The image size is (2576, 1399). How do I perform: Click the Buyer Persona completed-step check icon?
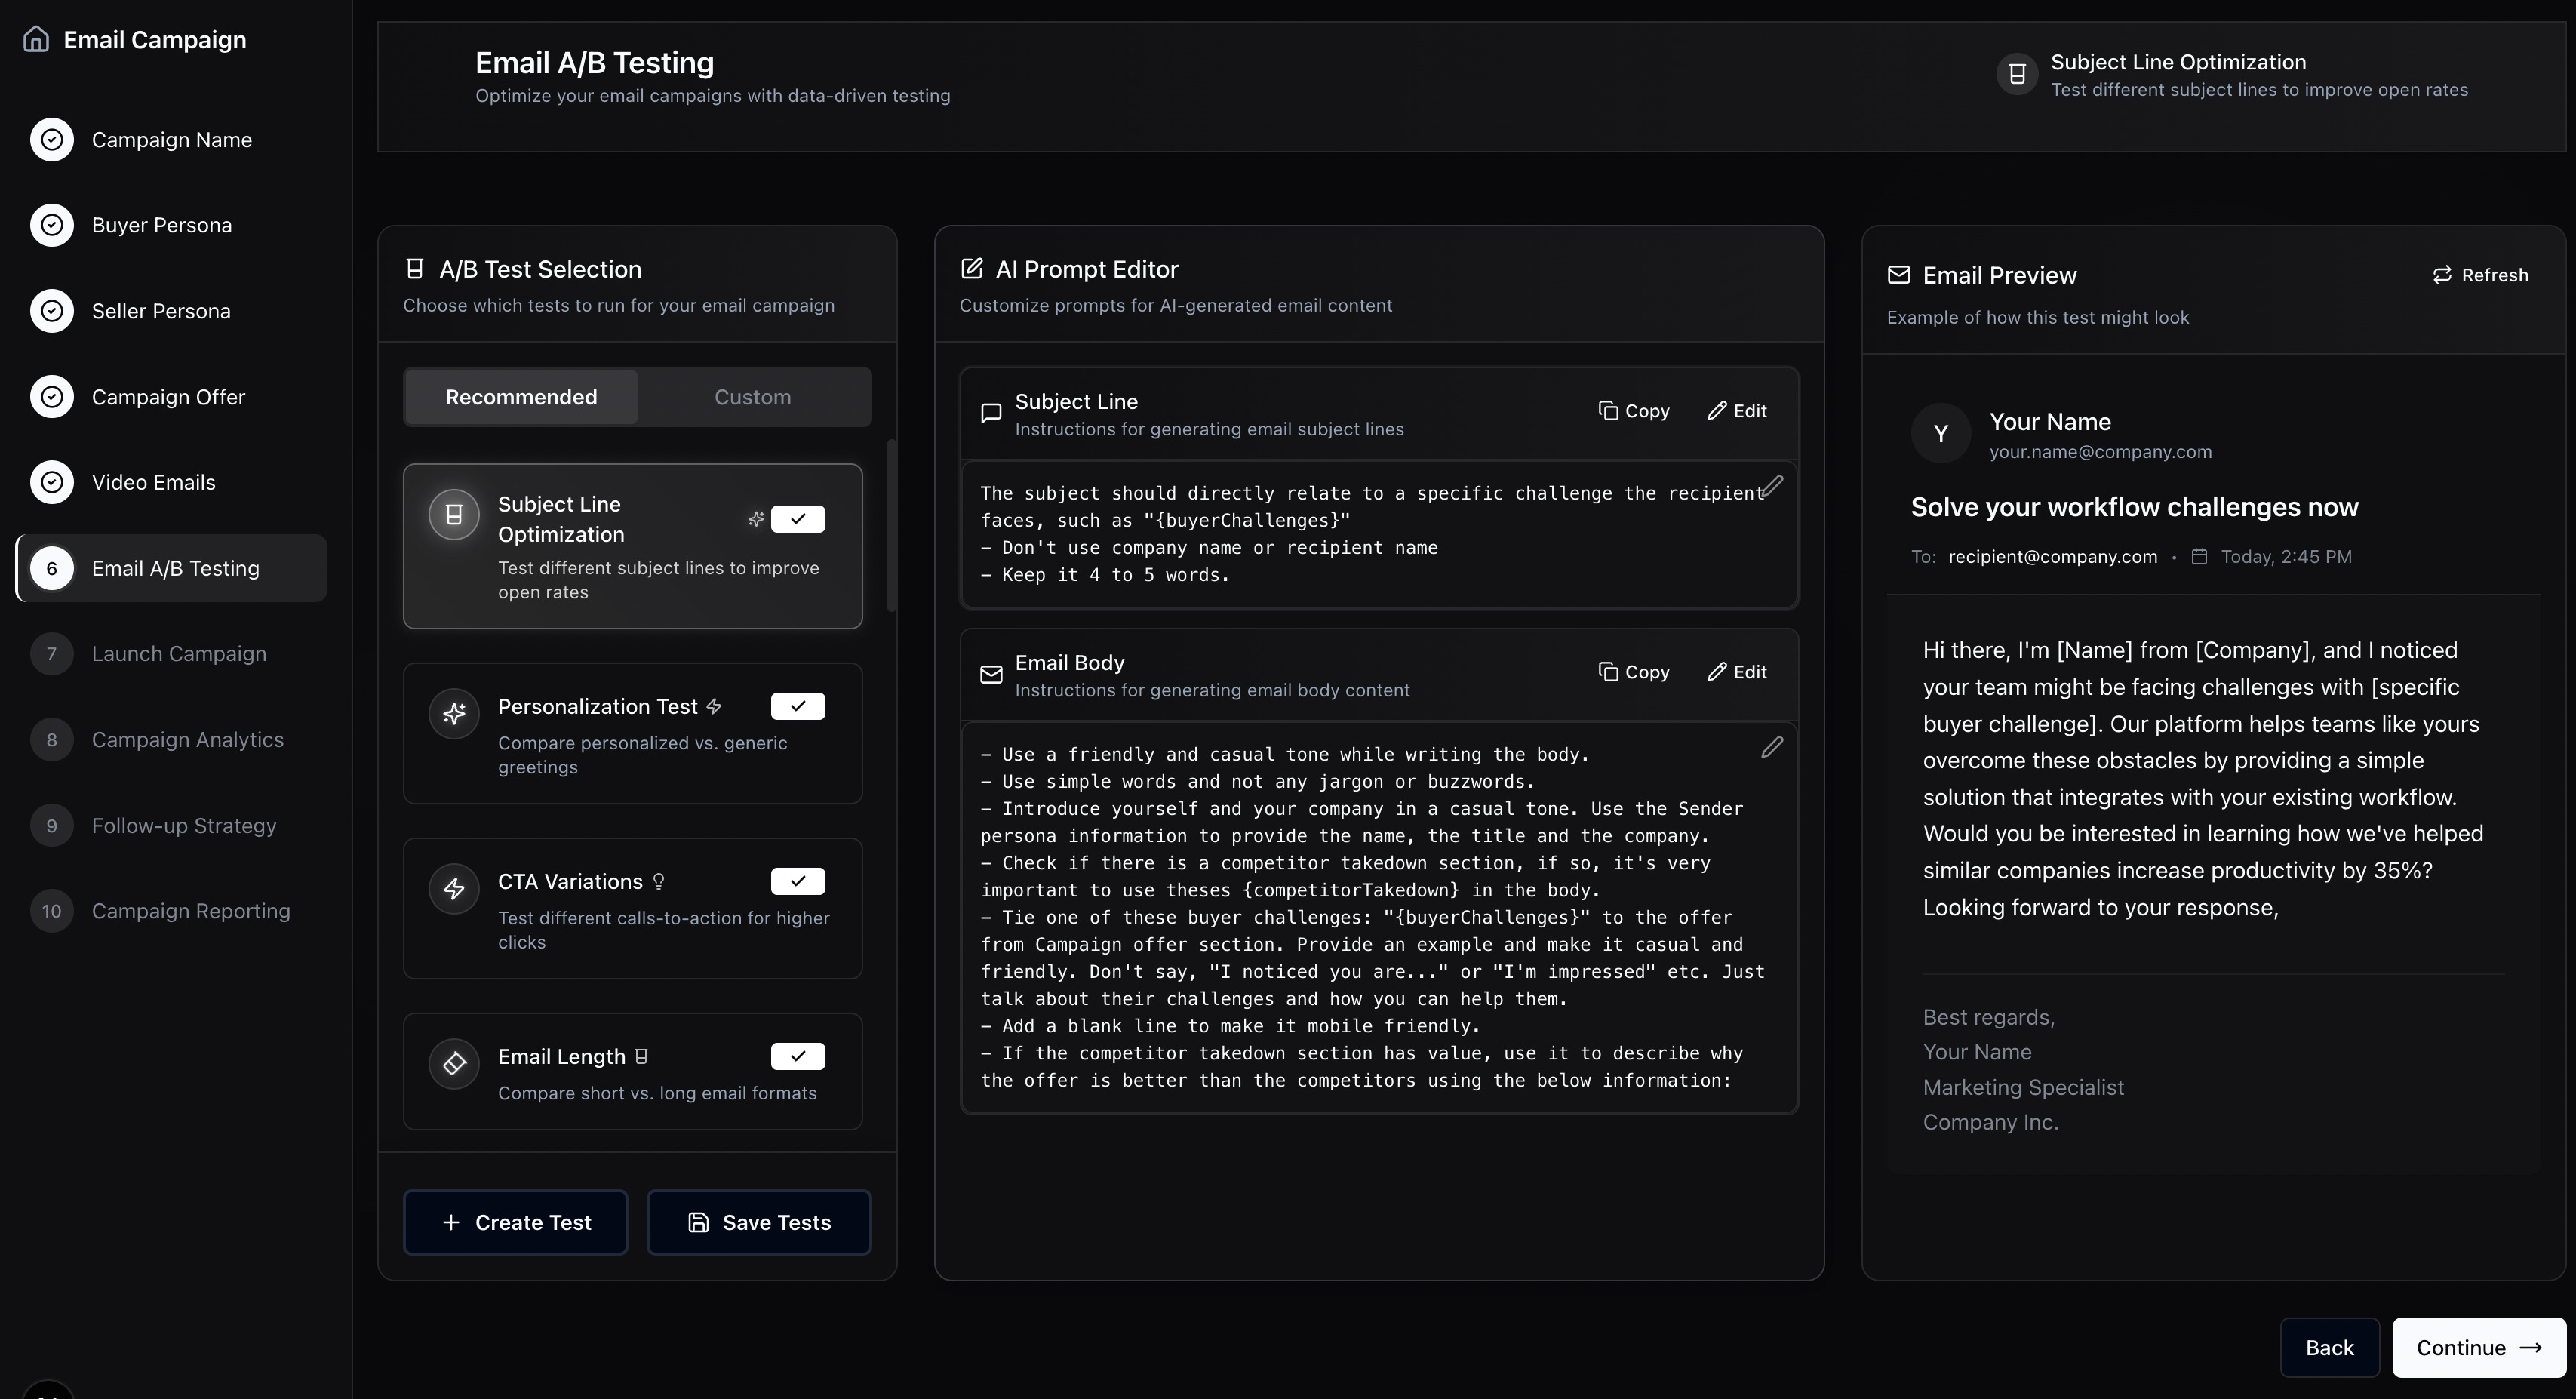[52, 225]
